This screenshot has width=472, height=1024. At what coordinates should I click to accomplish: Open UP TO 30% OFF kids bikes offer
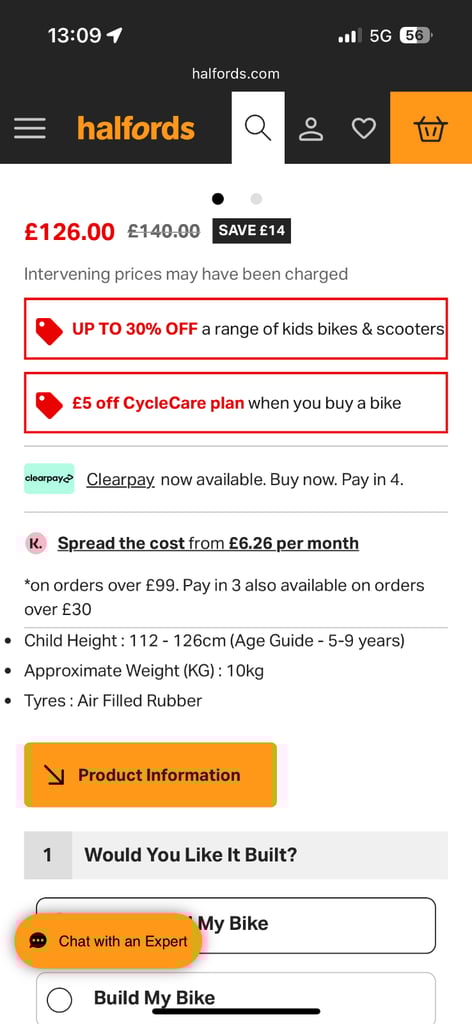236,328
